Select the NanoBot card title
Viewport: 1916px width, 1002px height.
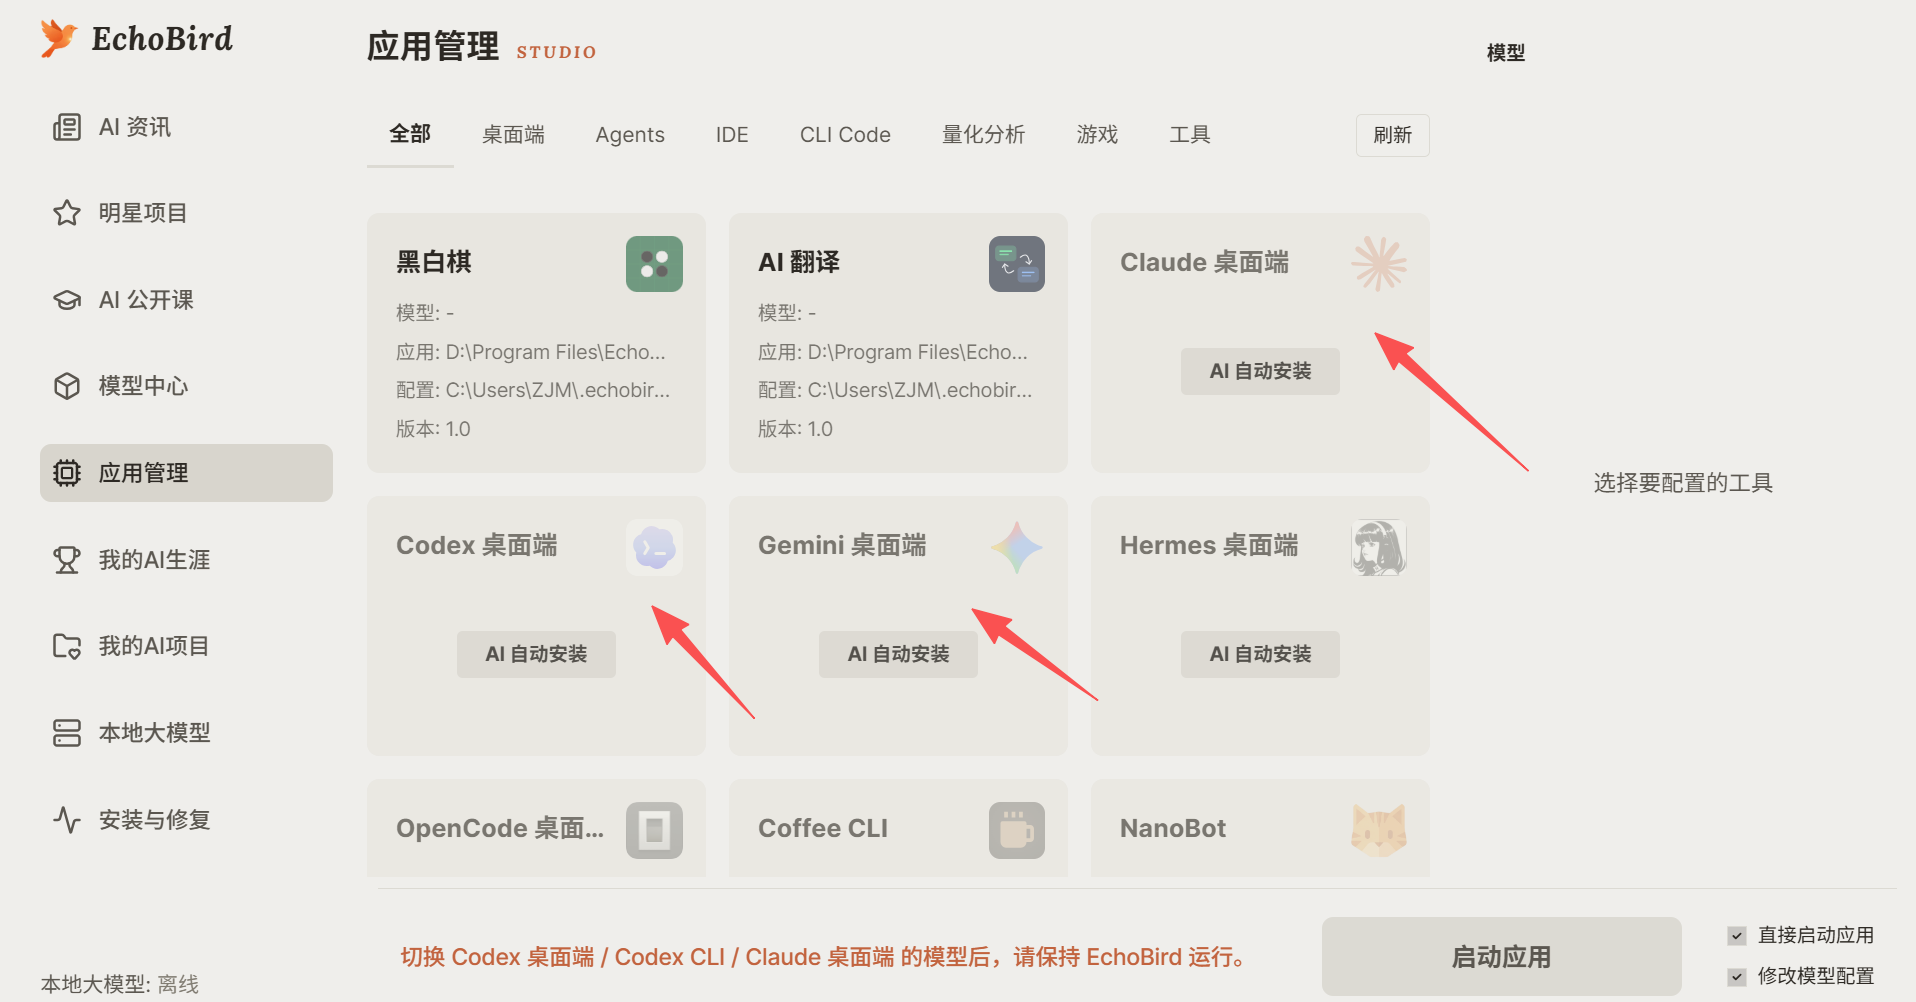(1173, 828)
